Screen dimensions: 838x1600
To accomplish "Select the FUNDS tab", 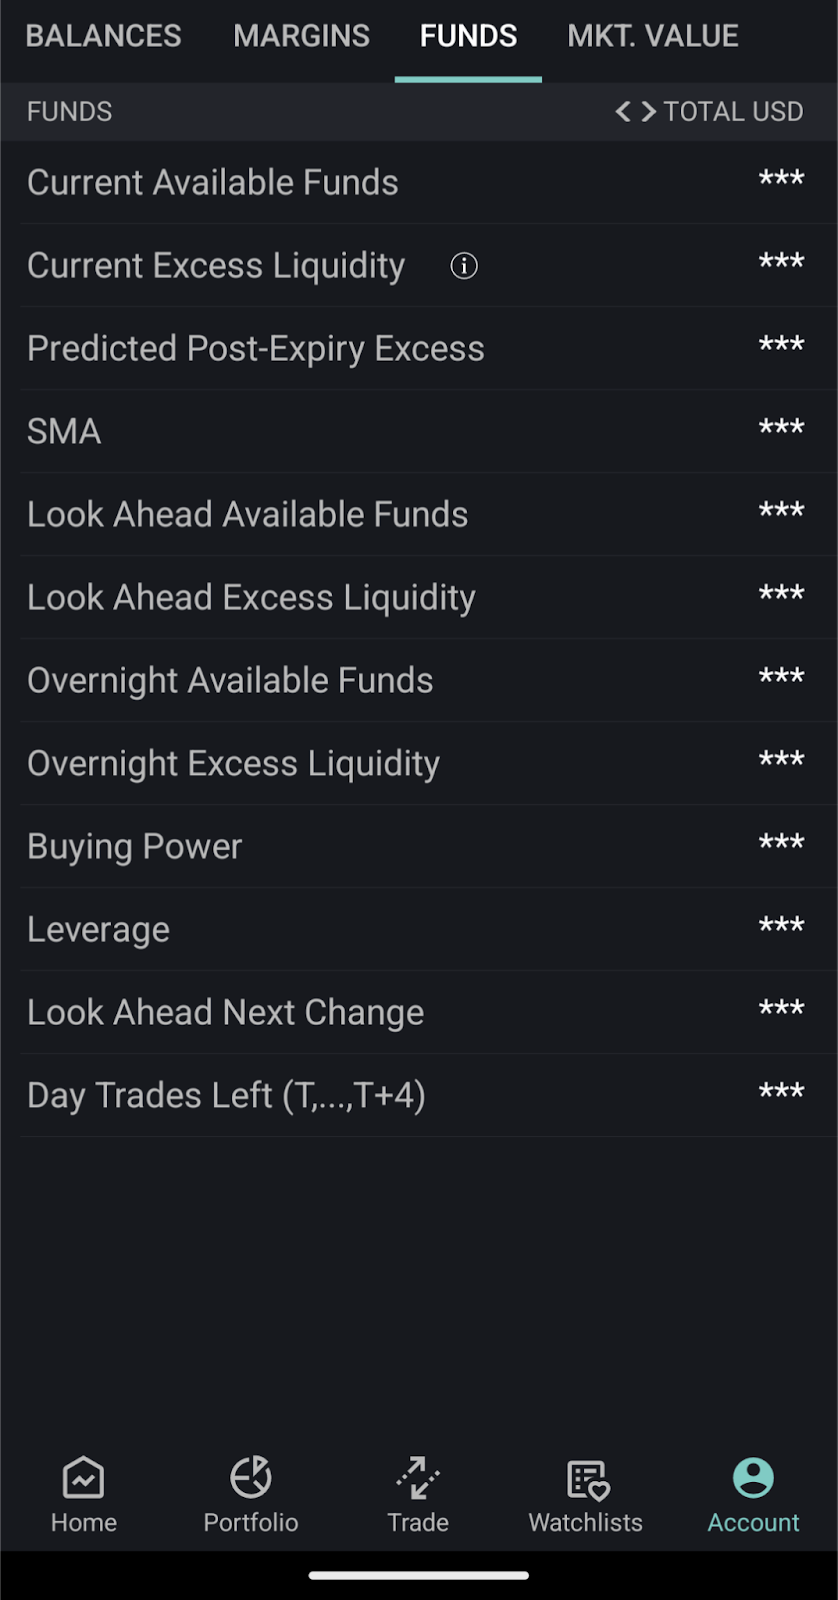I will 468,36.
